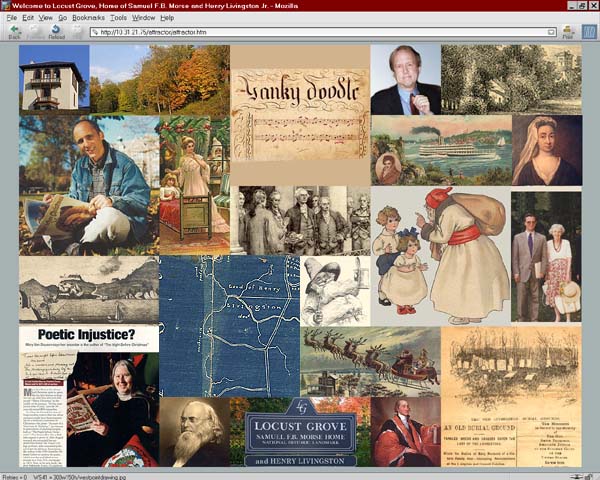Open the Window menu
The height and width of the screenshot is (480, 600).
pyautogui.click(x=143, y=18)
